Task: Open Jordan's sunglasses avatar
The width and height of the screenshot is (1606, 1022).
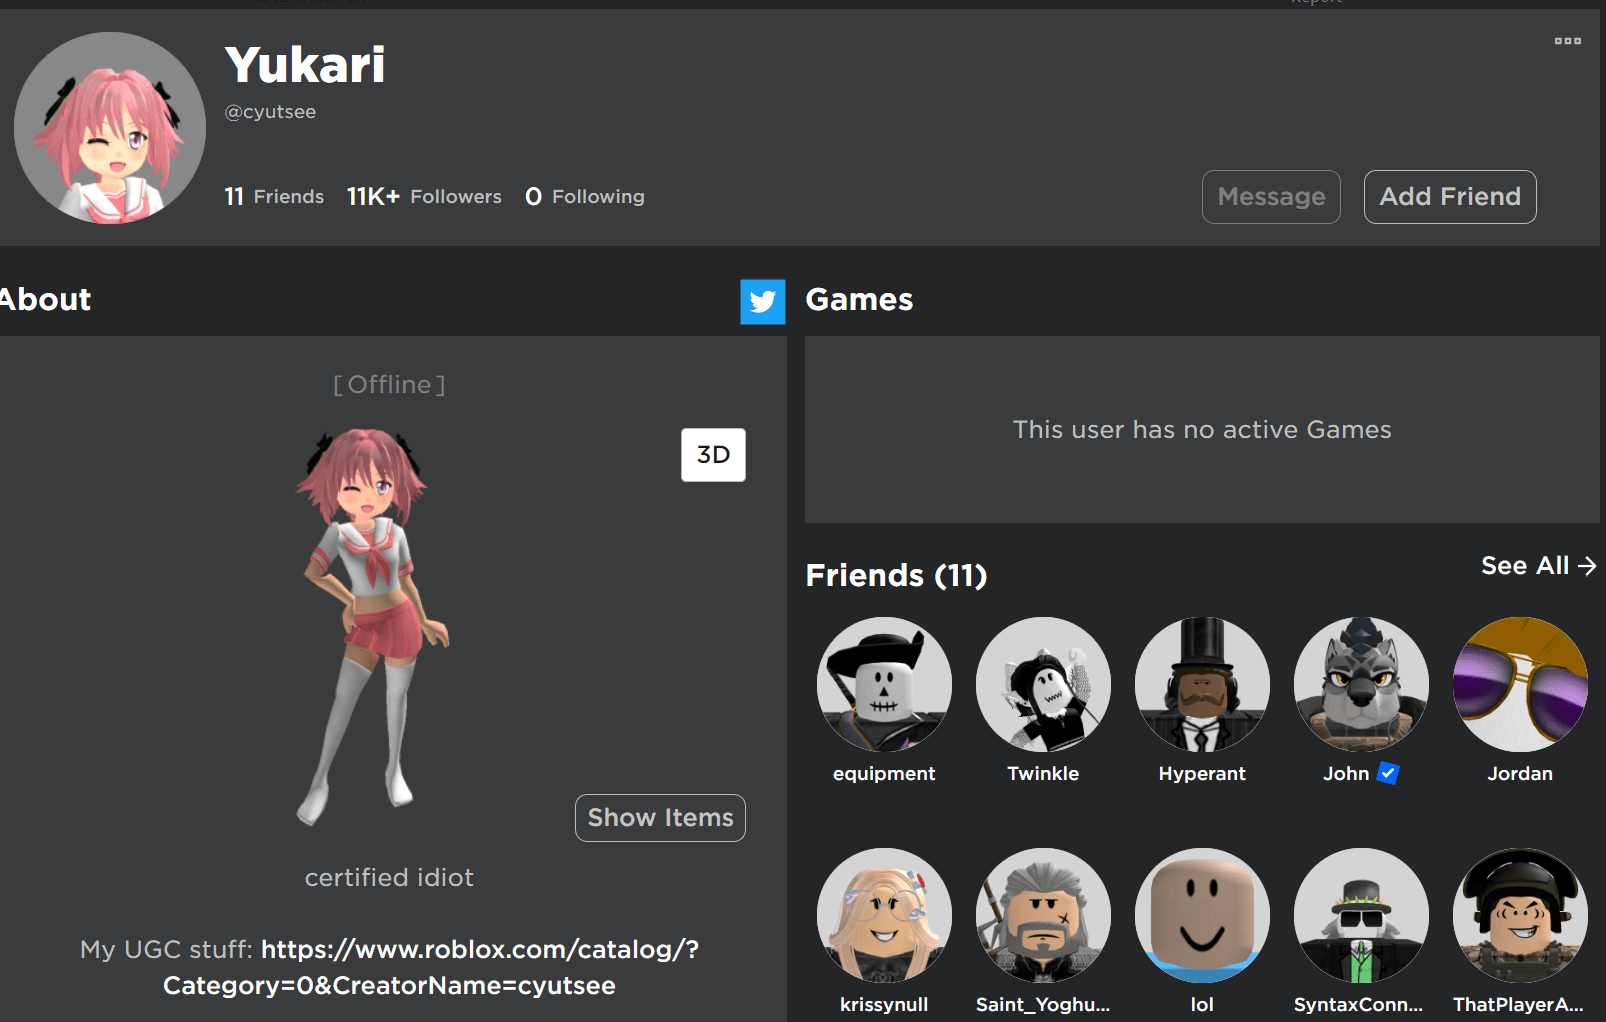Action: tap(1520, 685)
